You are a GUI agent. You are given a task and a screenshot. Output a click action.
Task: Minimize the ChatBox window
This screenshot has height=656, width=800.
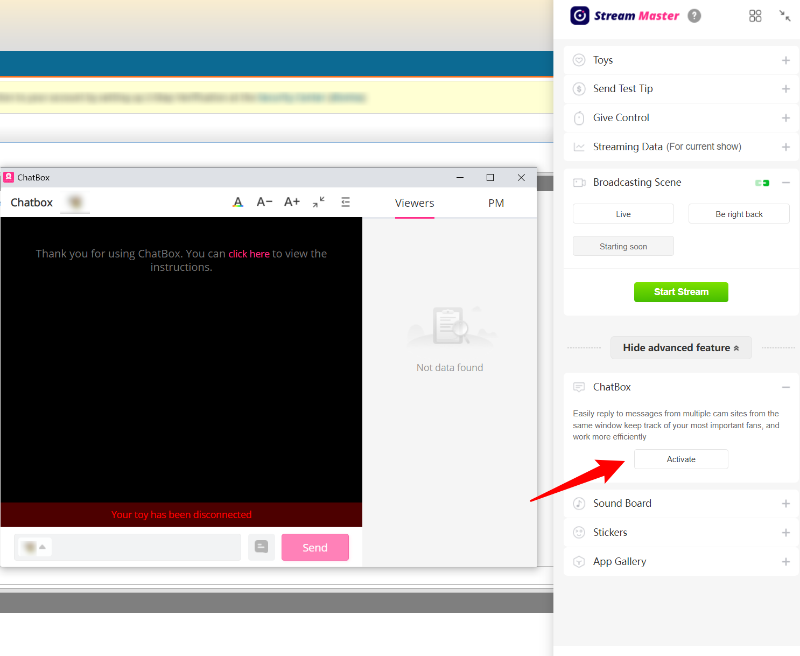point(460,178)
